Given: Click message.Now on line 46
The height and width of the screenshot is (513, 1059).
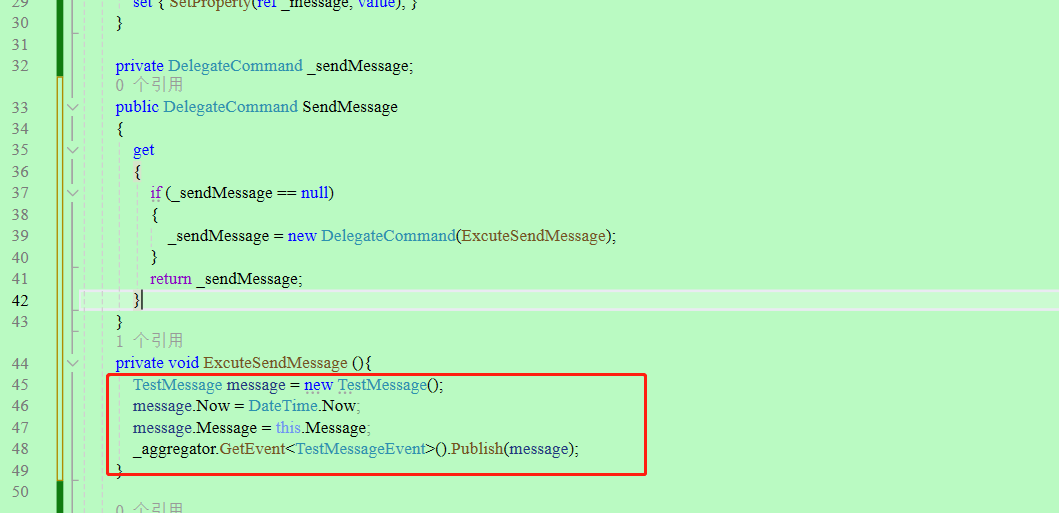Looking at the screenshot, I should point(182,406).
